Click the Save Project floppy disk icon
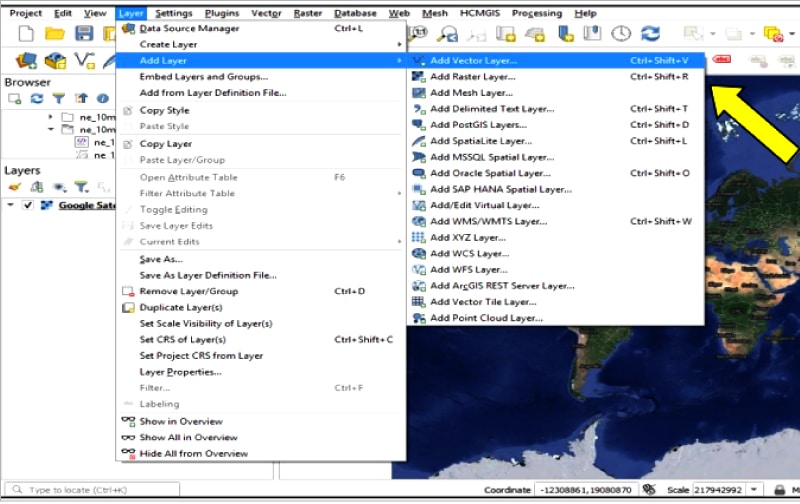The width and height of the screenshot is (800, 504). click(84, 34)
